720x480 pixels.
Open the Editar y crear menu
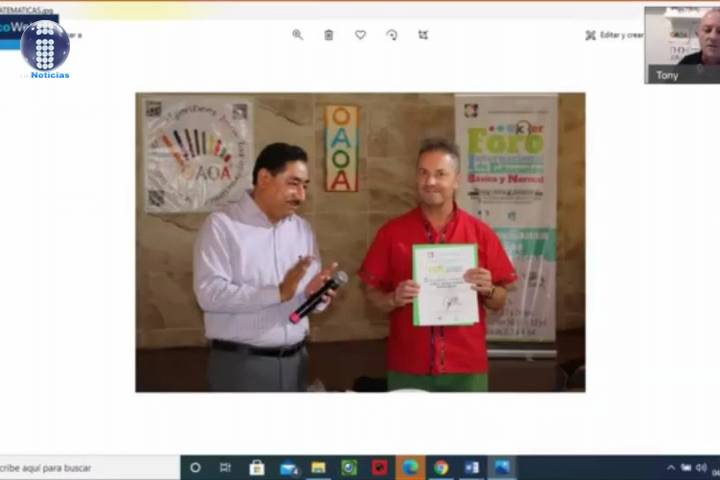(x=613, y=35)
